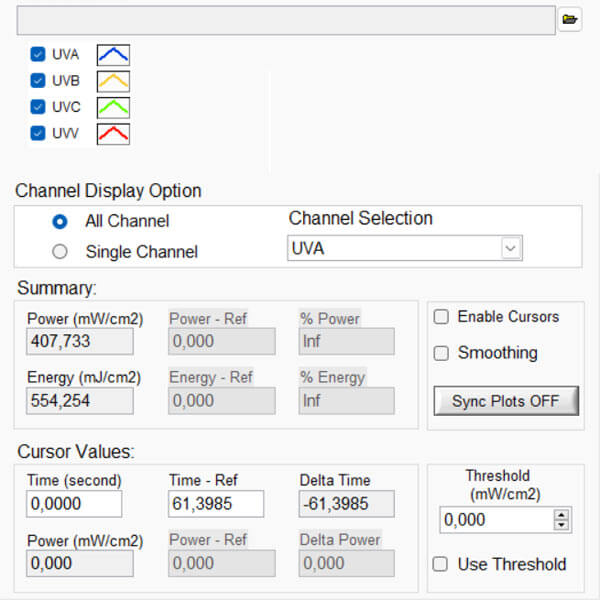Check the Use Threshold box

(x=441, y=564)
